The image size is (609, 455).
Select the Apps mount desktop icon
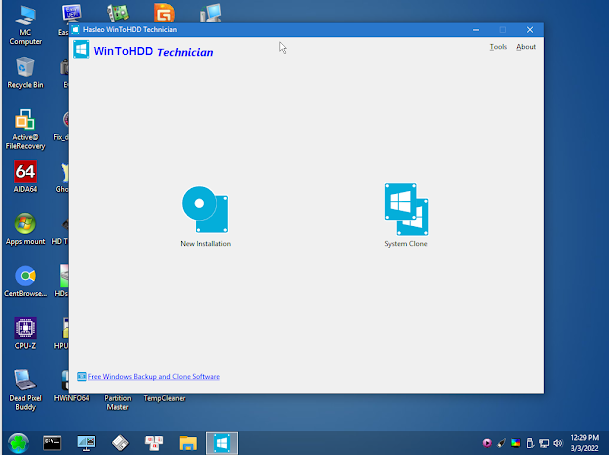25,229
